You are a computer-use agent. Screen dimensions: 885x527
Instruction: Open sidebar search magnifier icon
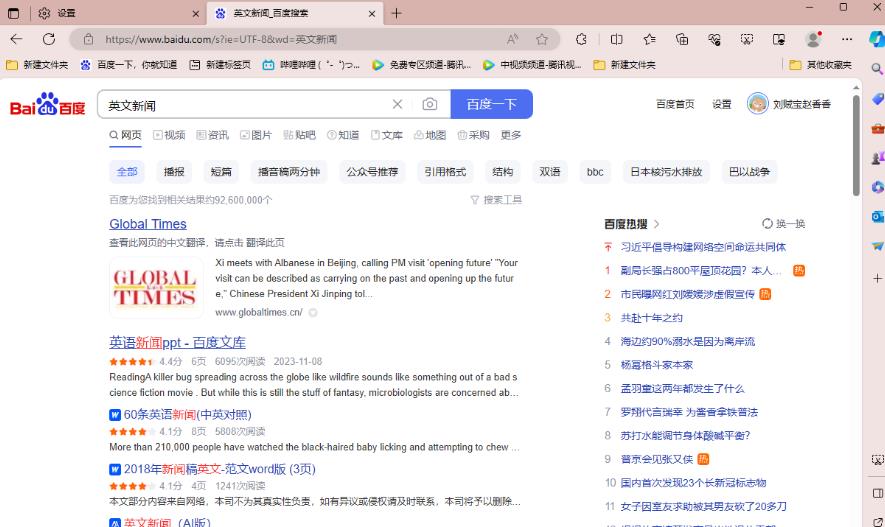tap(877, 69)
